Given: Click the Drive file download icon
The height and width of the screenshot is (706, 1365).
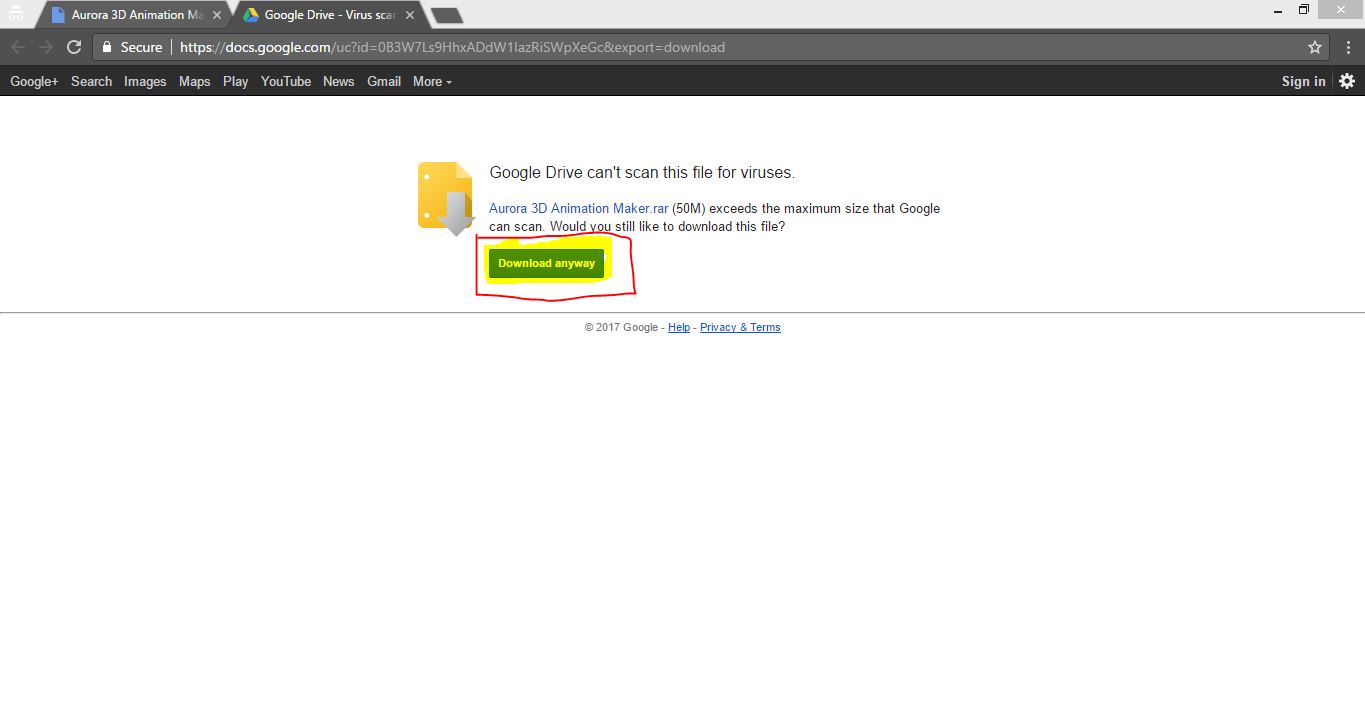Looking at the screenshot, I should click(x=446, y=198).
